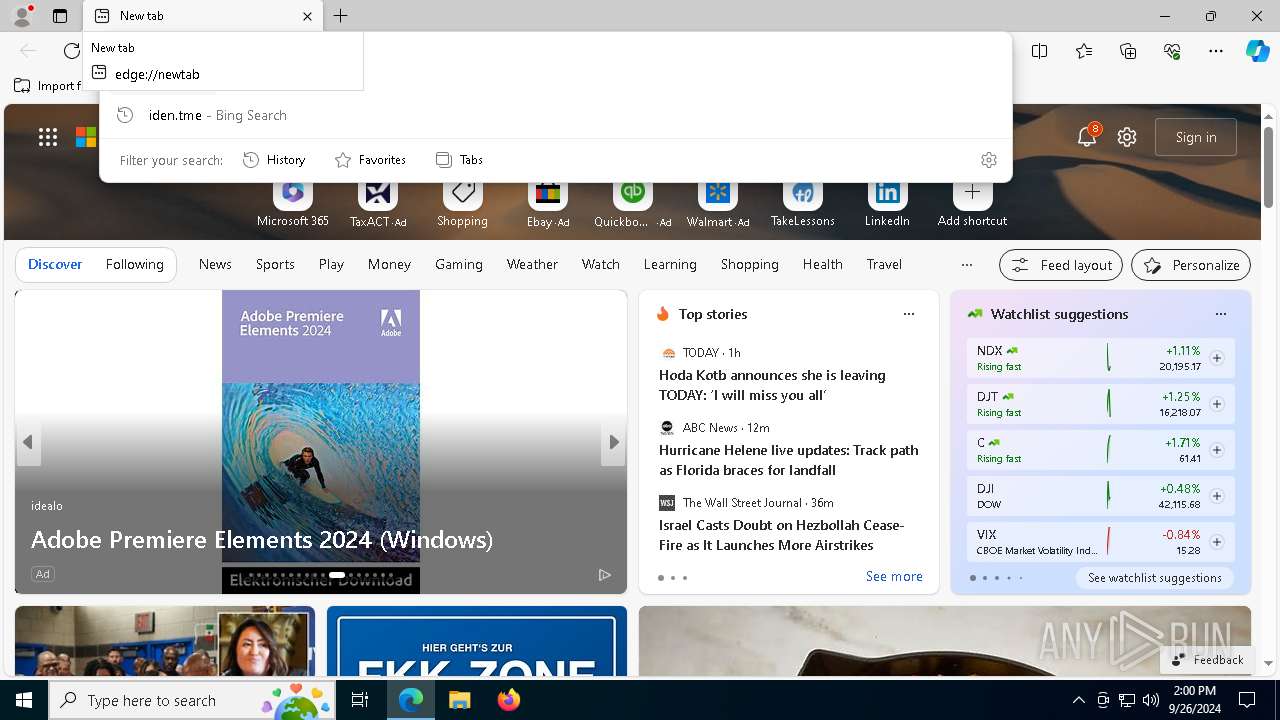
Task: Open the Gaming category
Action: (459, 264)
